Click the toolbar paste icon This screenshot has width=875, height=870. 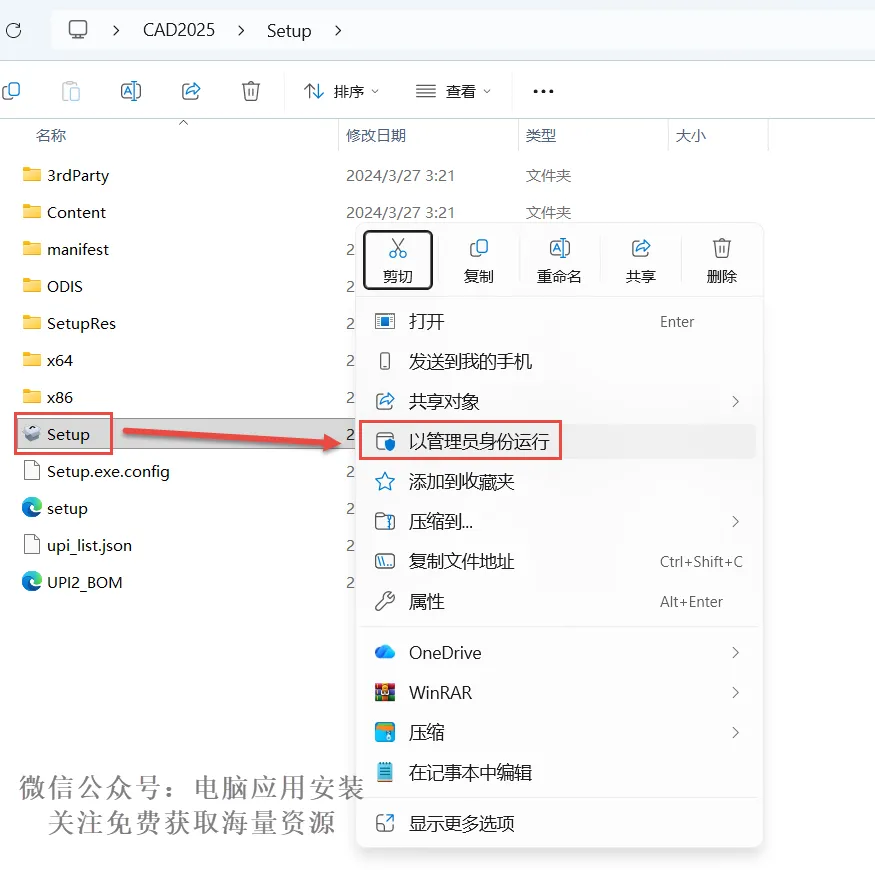coord(71,91)
